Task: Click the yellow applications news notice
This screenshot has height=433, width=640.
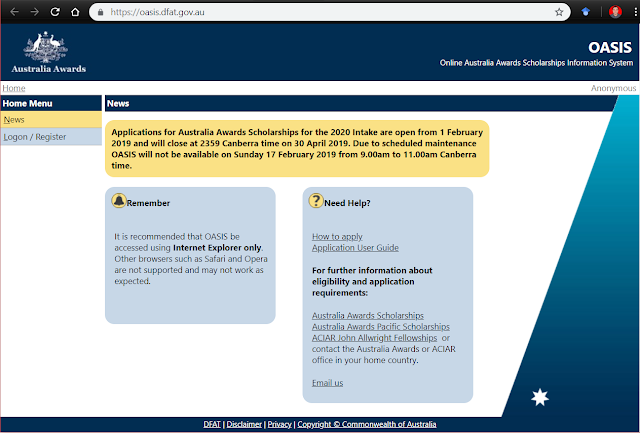Action: tap(297, 149)
